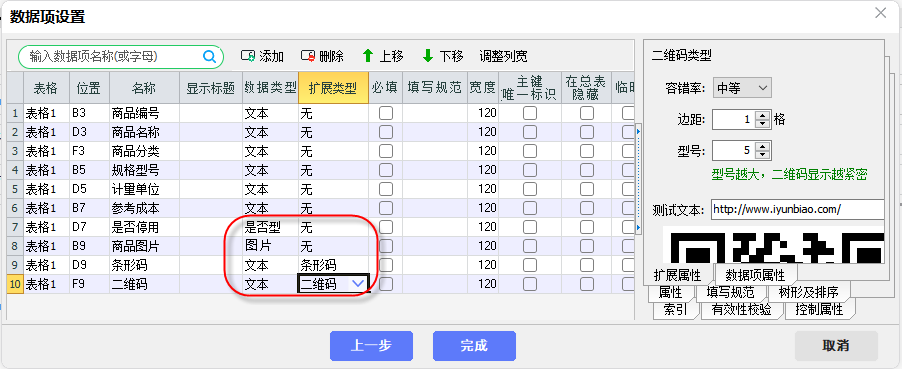The image size is (902, 369).
Task: Open the 二维码 extension type dropdown arrow
Action: point(358,283)
